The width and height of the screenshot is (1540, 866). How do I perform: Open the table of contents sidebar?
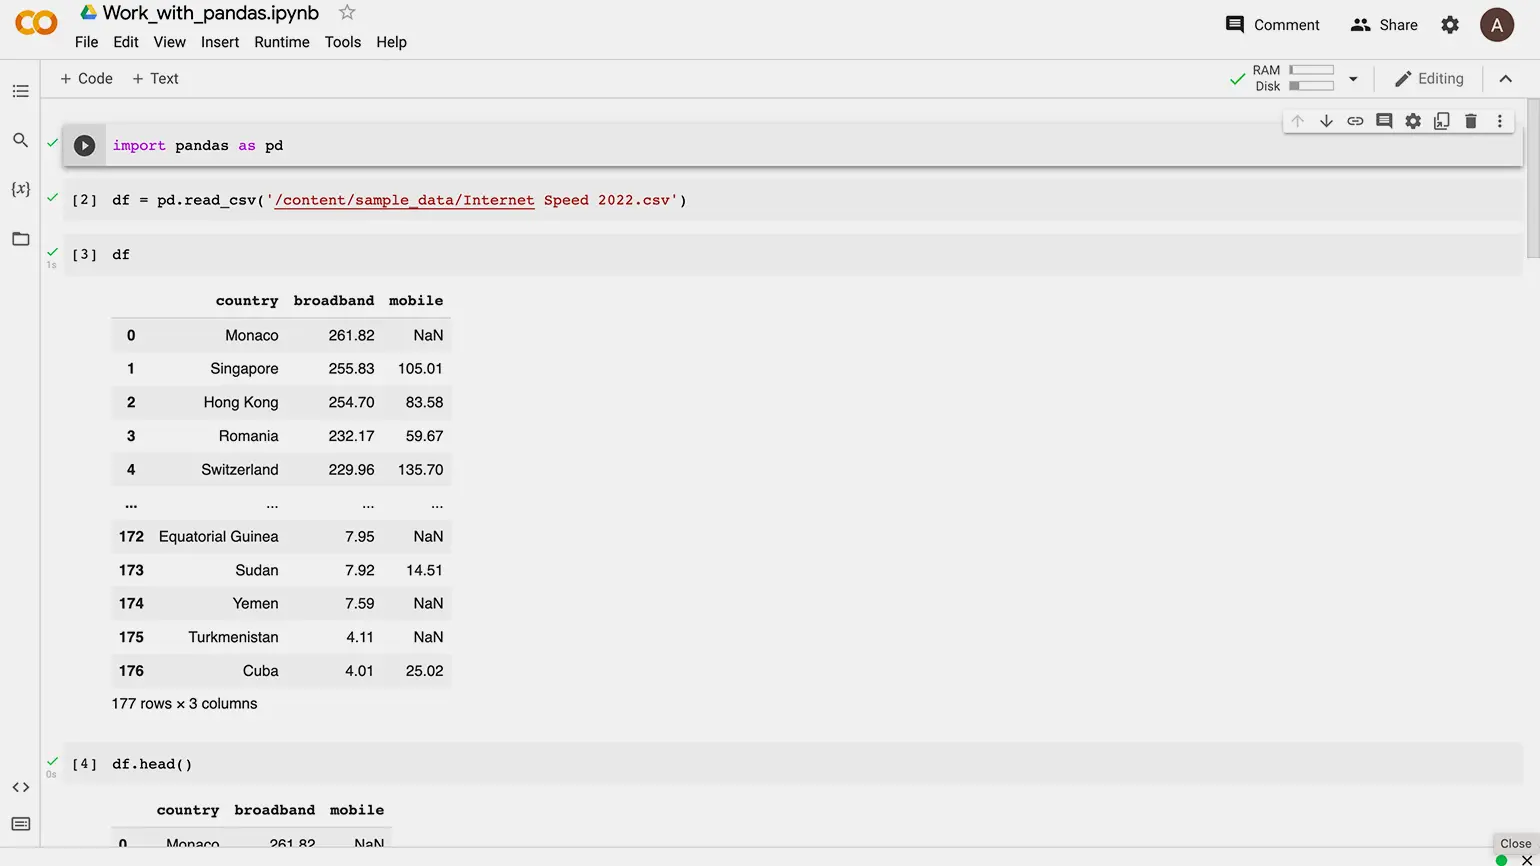[x=20, y=92]
